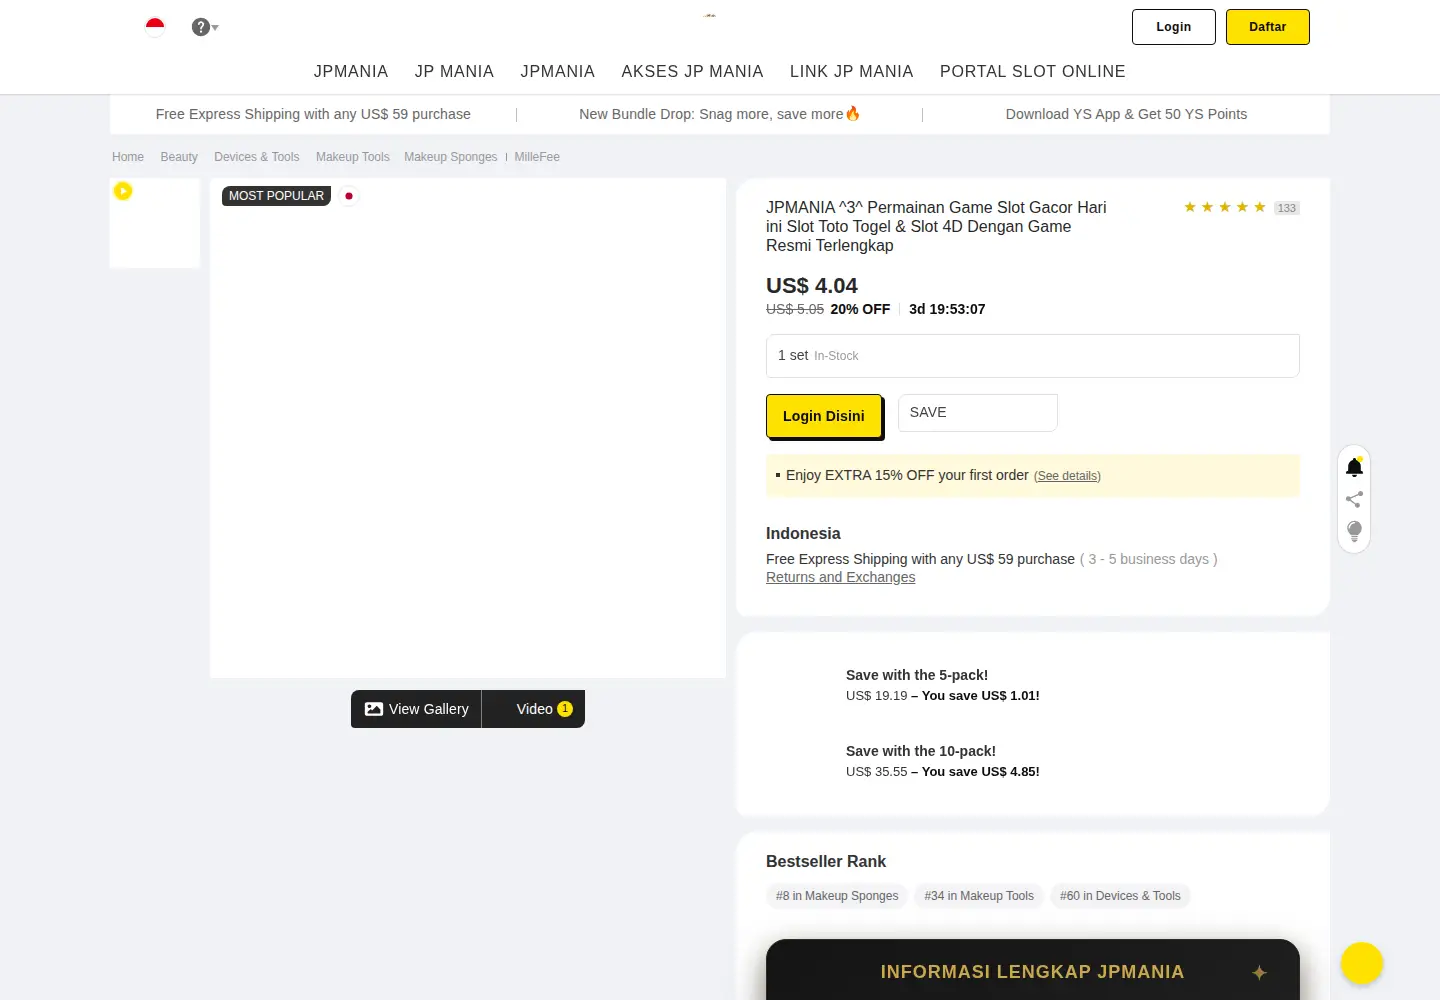Open the PORTAL SLOT ONLINE menu item
The image size is (1440, 1000).
click(1033, 72)
